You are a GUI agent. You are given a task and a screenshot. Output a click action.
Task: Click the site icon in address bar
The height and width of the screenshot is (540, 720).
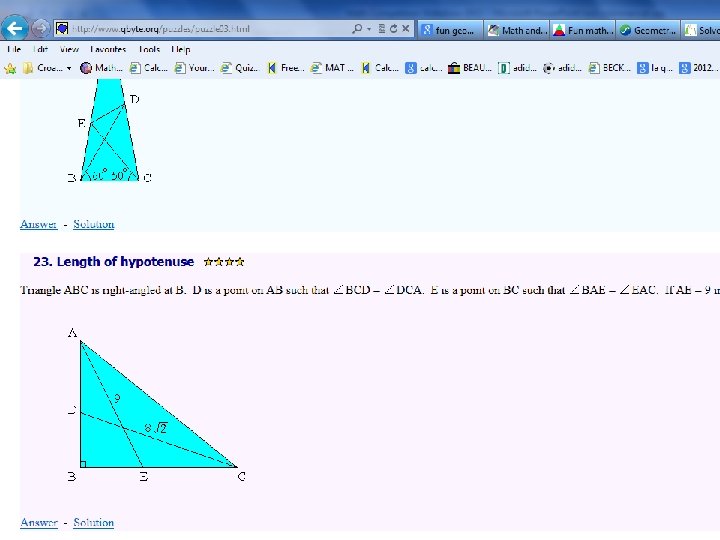pyautogui.click(x=62, y=28)
